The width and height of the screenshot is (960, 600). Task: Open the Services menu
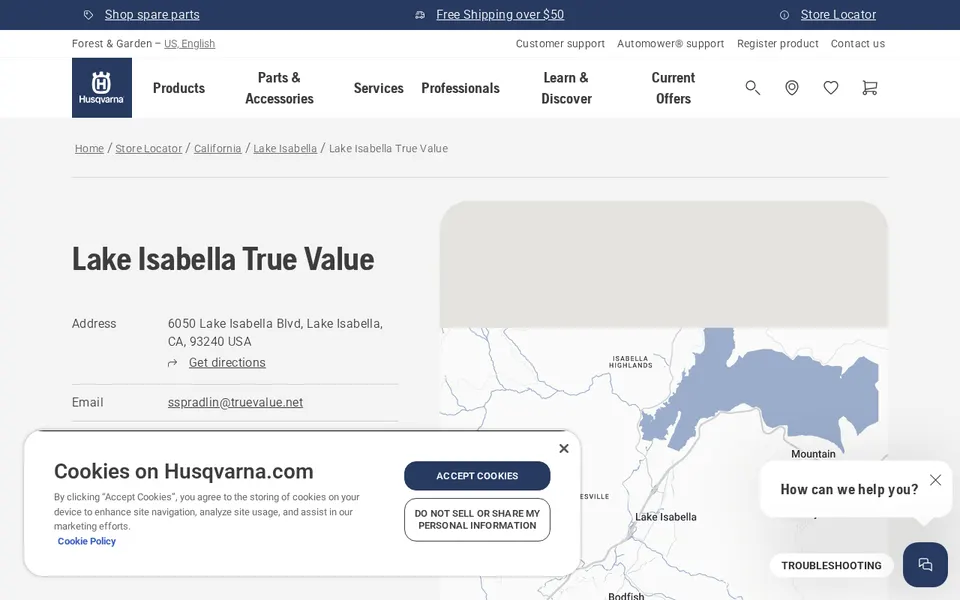click(x=378, y=88)
